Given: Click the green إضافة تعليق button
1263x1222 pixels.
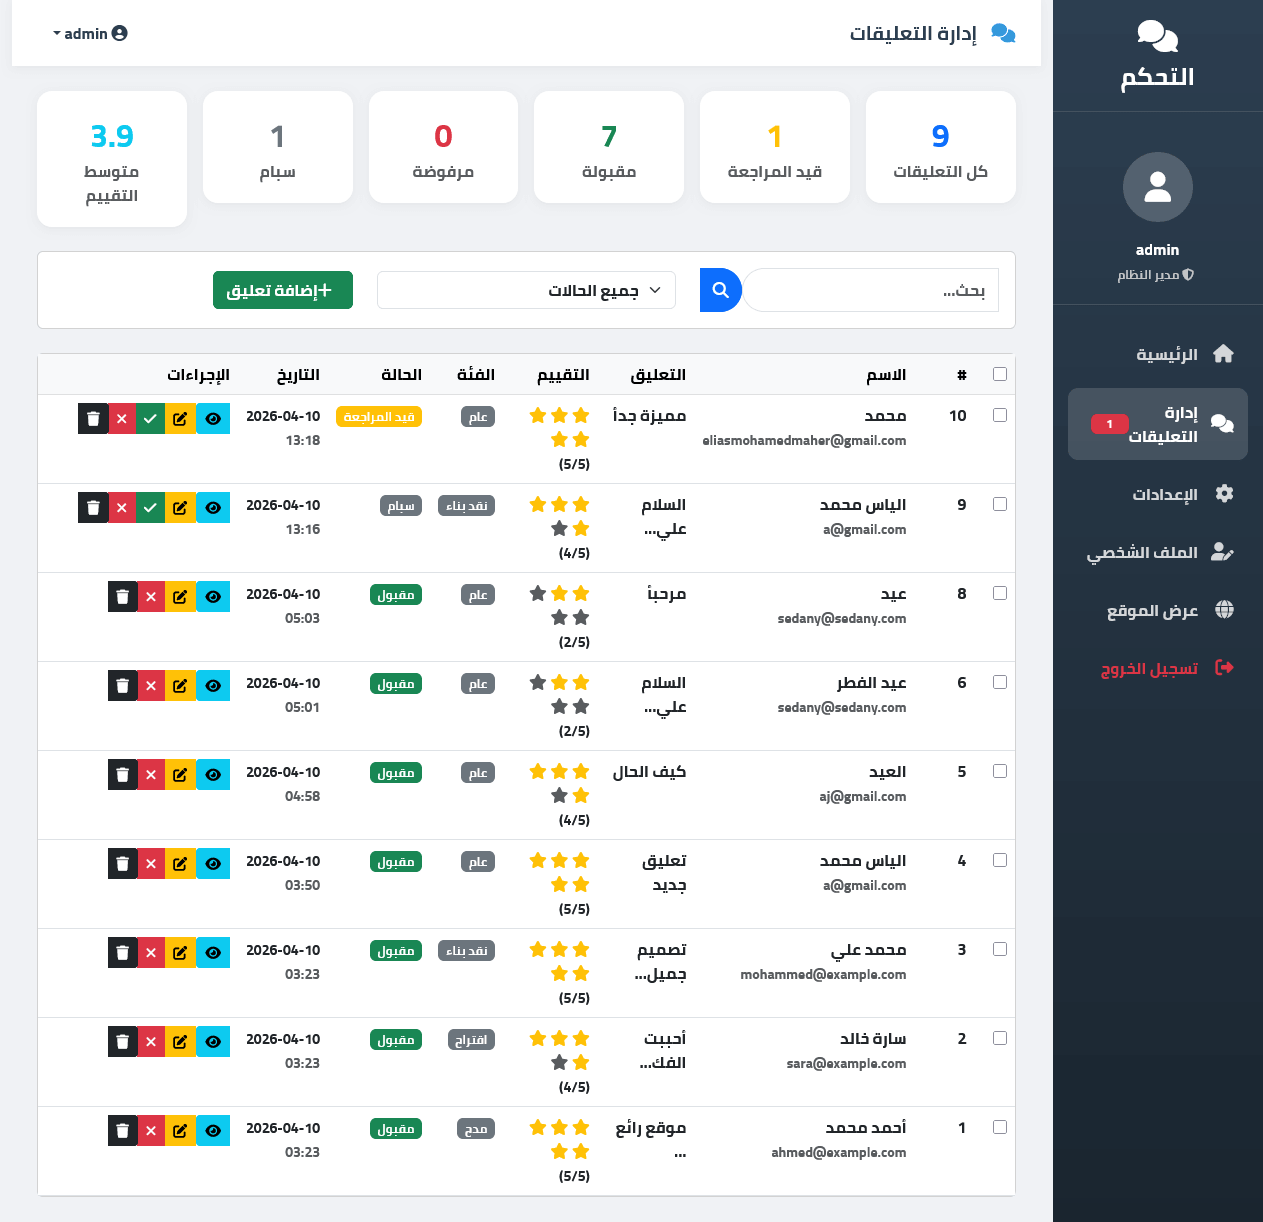Looking at the screenshot, I should [x=282, y=290].
